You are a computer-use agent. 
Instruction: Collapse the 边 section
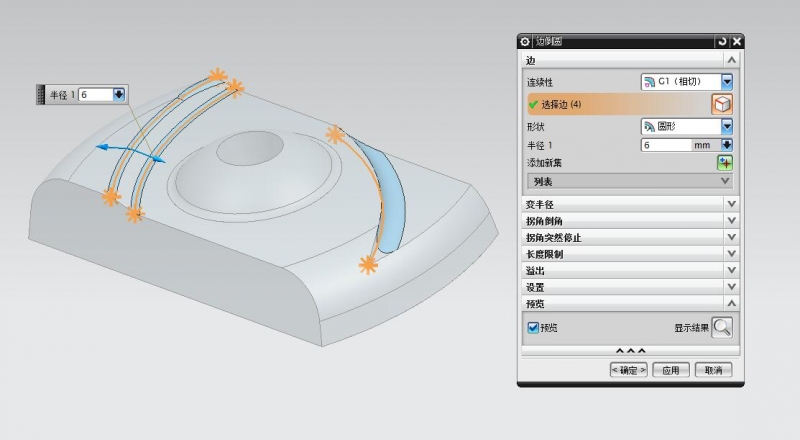click(731, 60)
